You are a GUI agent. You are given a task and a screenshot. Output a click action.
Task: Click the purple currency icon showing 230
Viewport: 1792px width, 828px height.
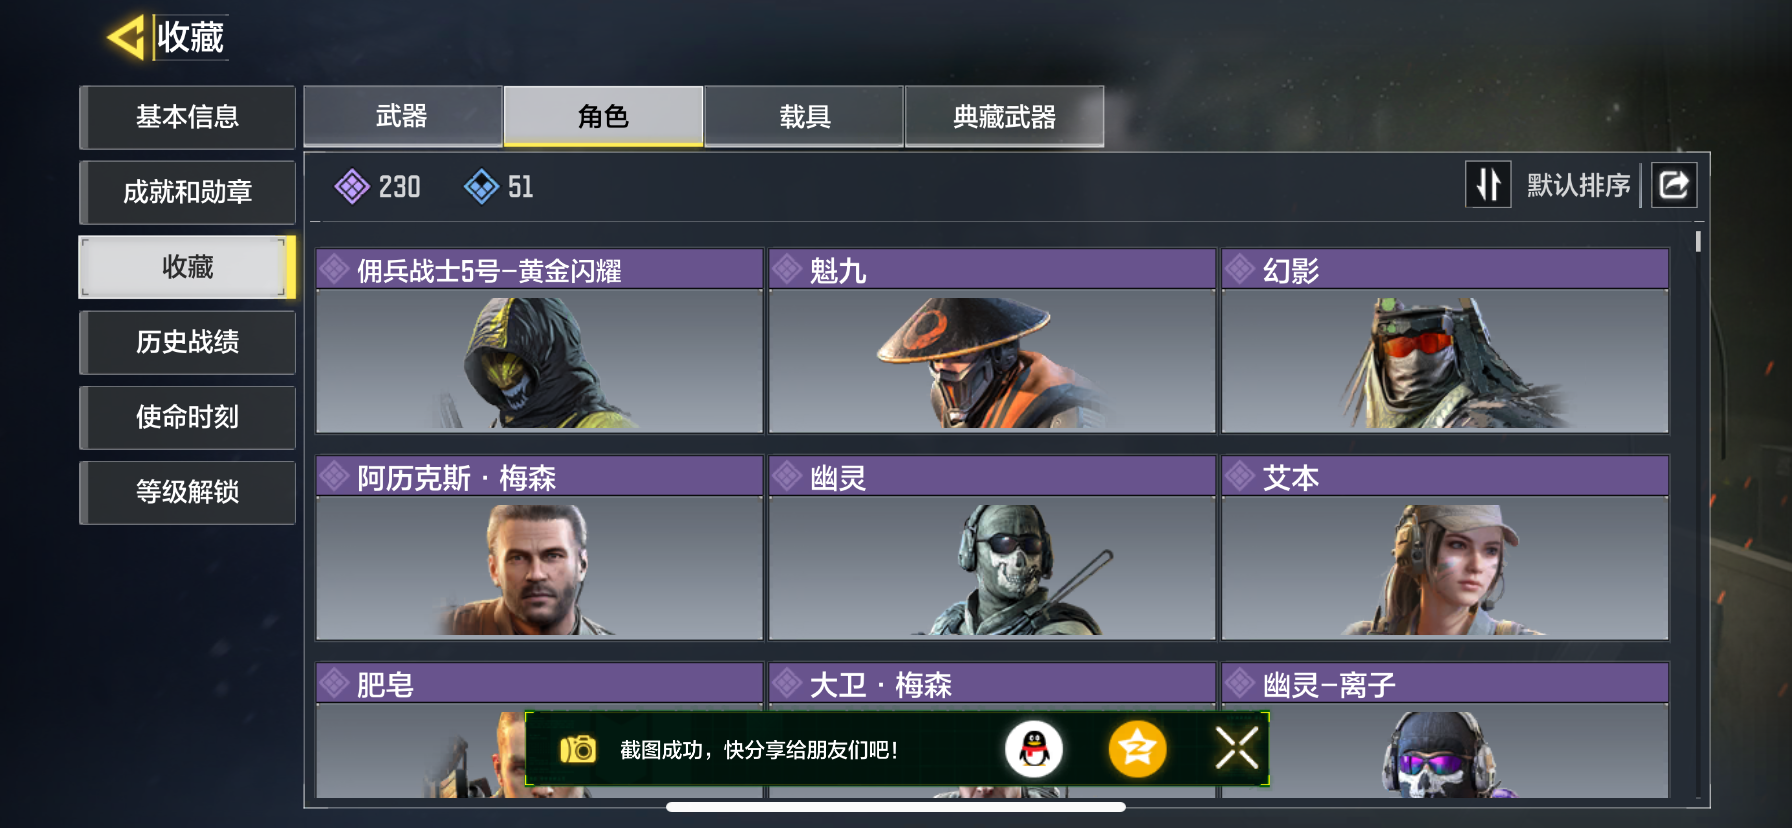pyautogui.click(x=352, y=186)
